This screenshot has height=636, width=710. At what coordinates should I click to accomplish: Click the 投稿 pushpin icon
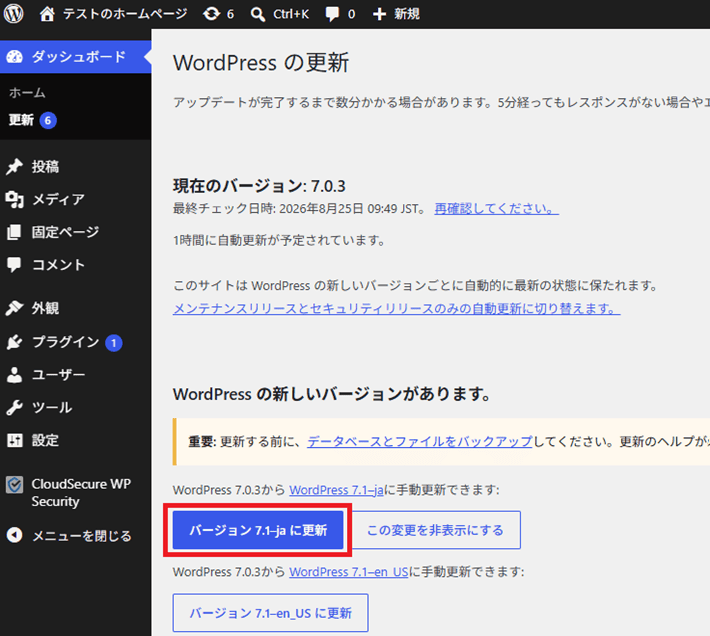pyautogui.click(x=14, y=167)
